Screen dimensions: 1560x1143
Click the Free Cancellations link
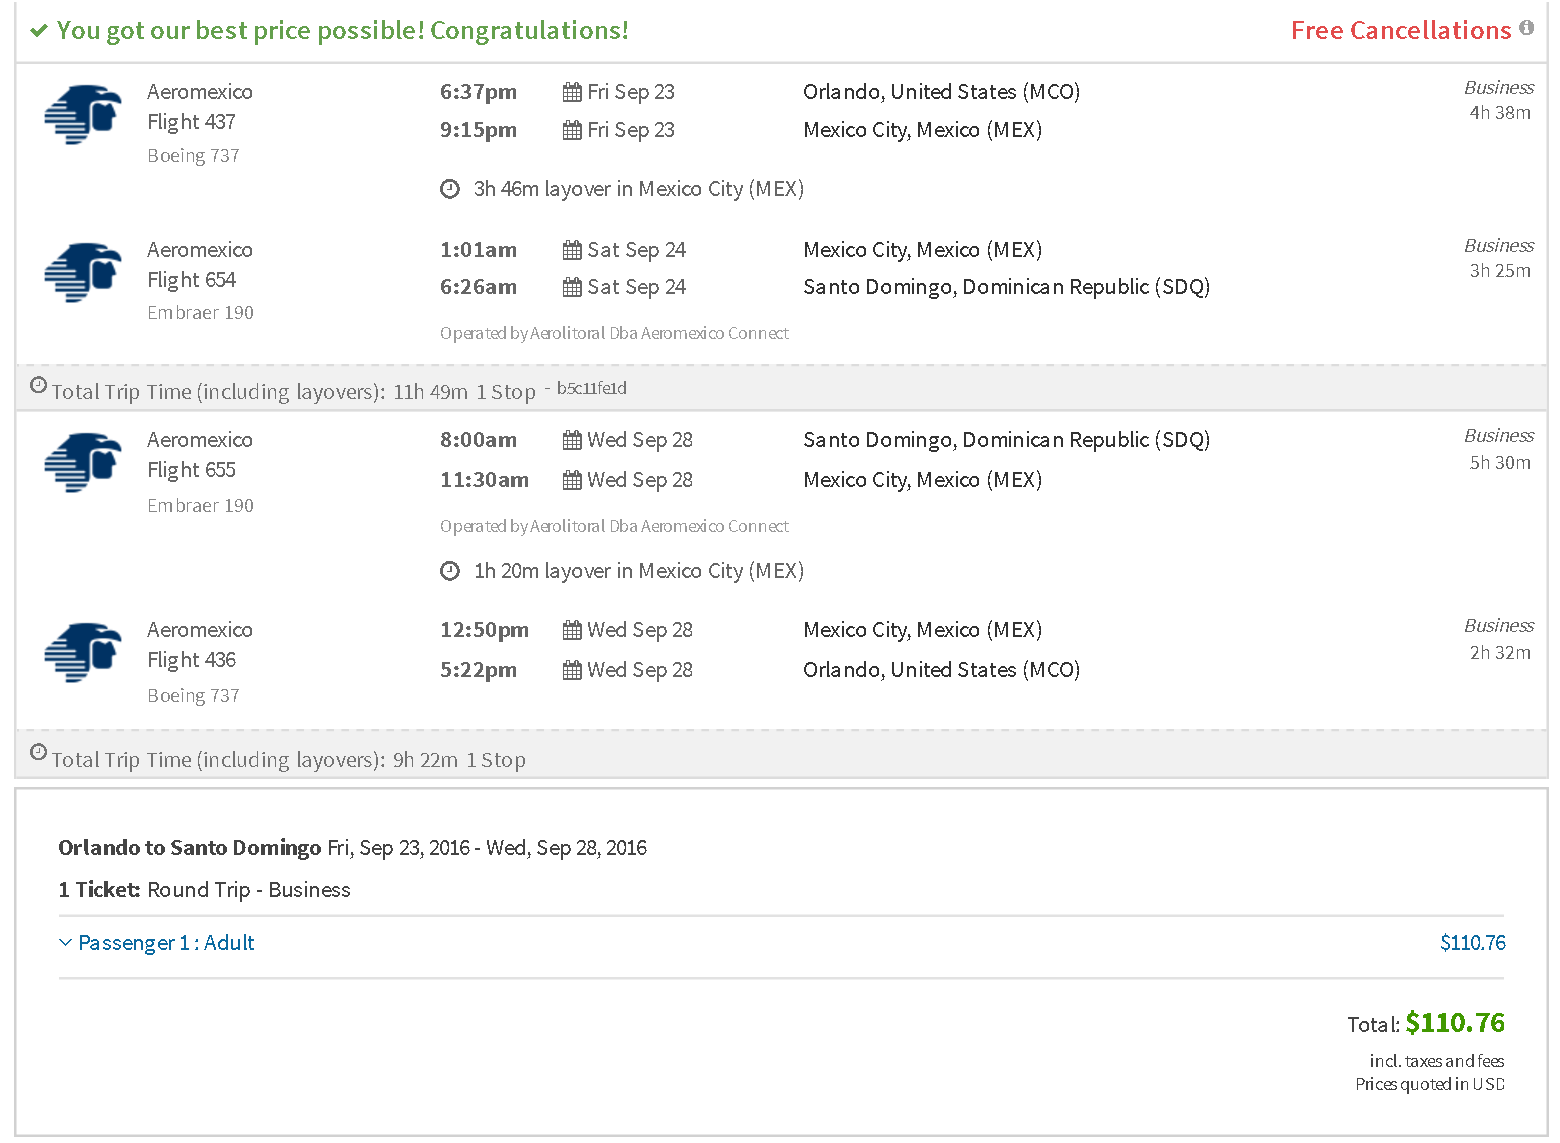[x=1401, y=30]
